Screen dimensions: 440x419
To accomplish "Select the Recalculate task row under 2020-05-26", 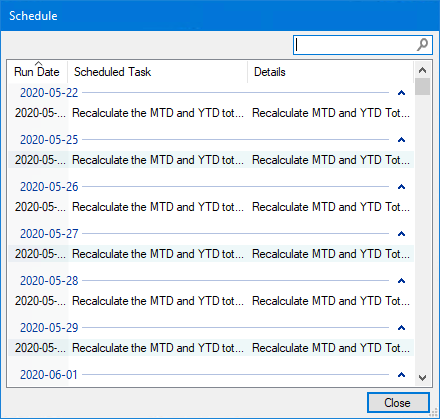I will click(x=211, y=207).
